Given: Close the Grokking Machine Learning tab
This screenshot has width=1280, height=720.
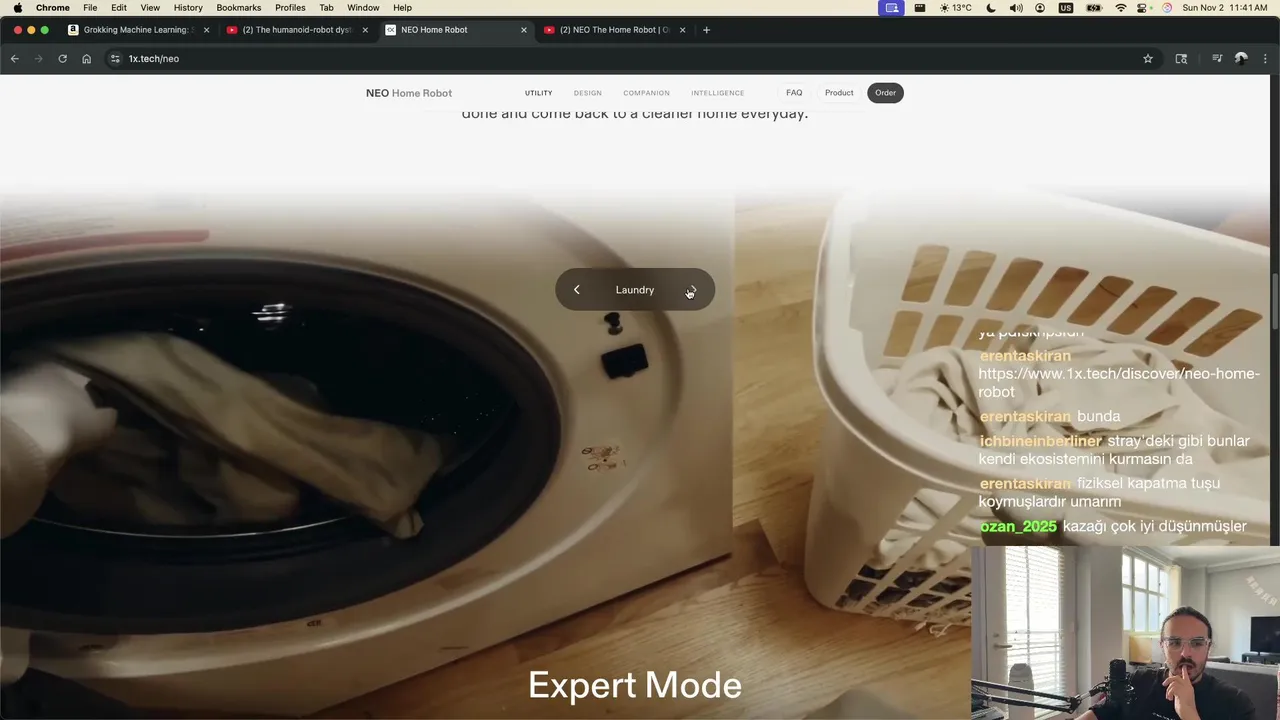Looking at the screenshot, I should coord(206,30).
